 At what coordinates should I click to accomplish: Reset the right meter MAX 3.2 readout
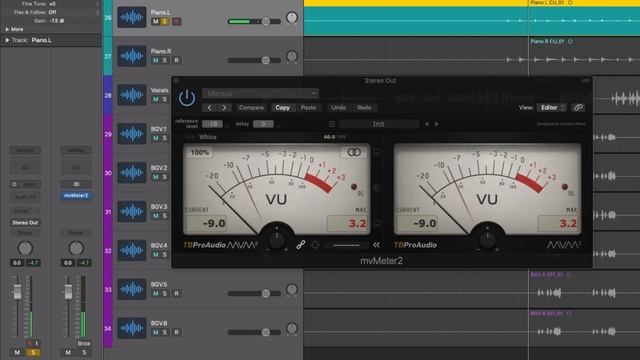[x=558, y=224]
